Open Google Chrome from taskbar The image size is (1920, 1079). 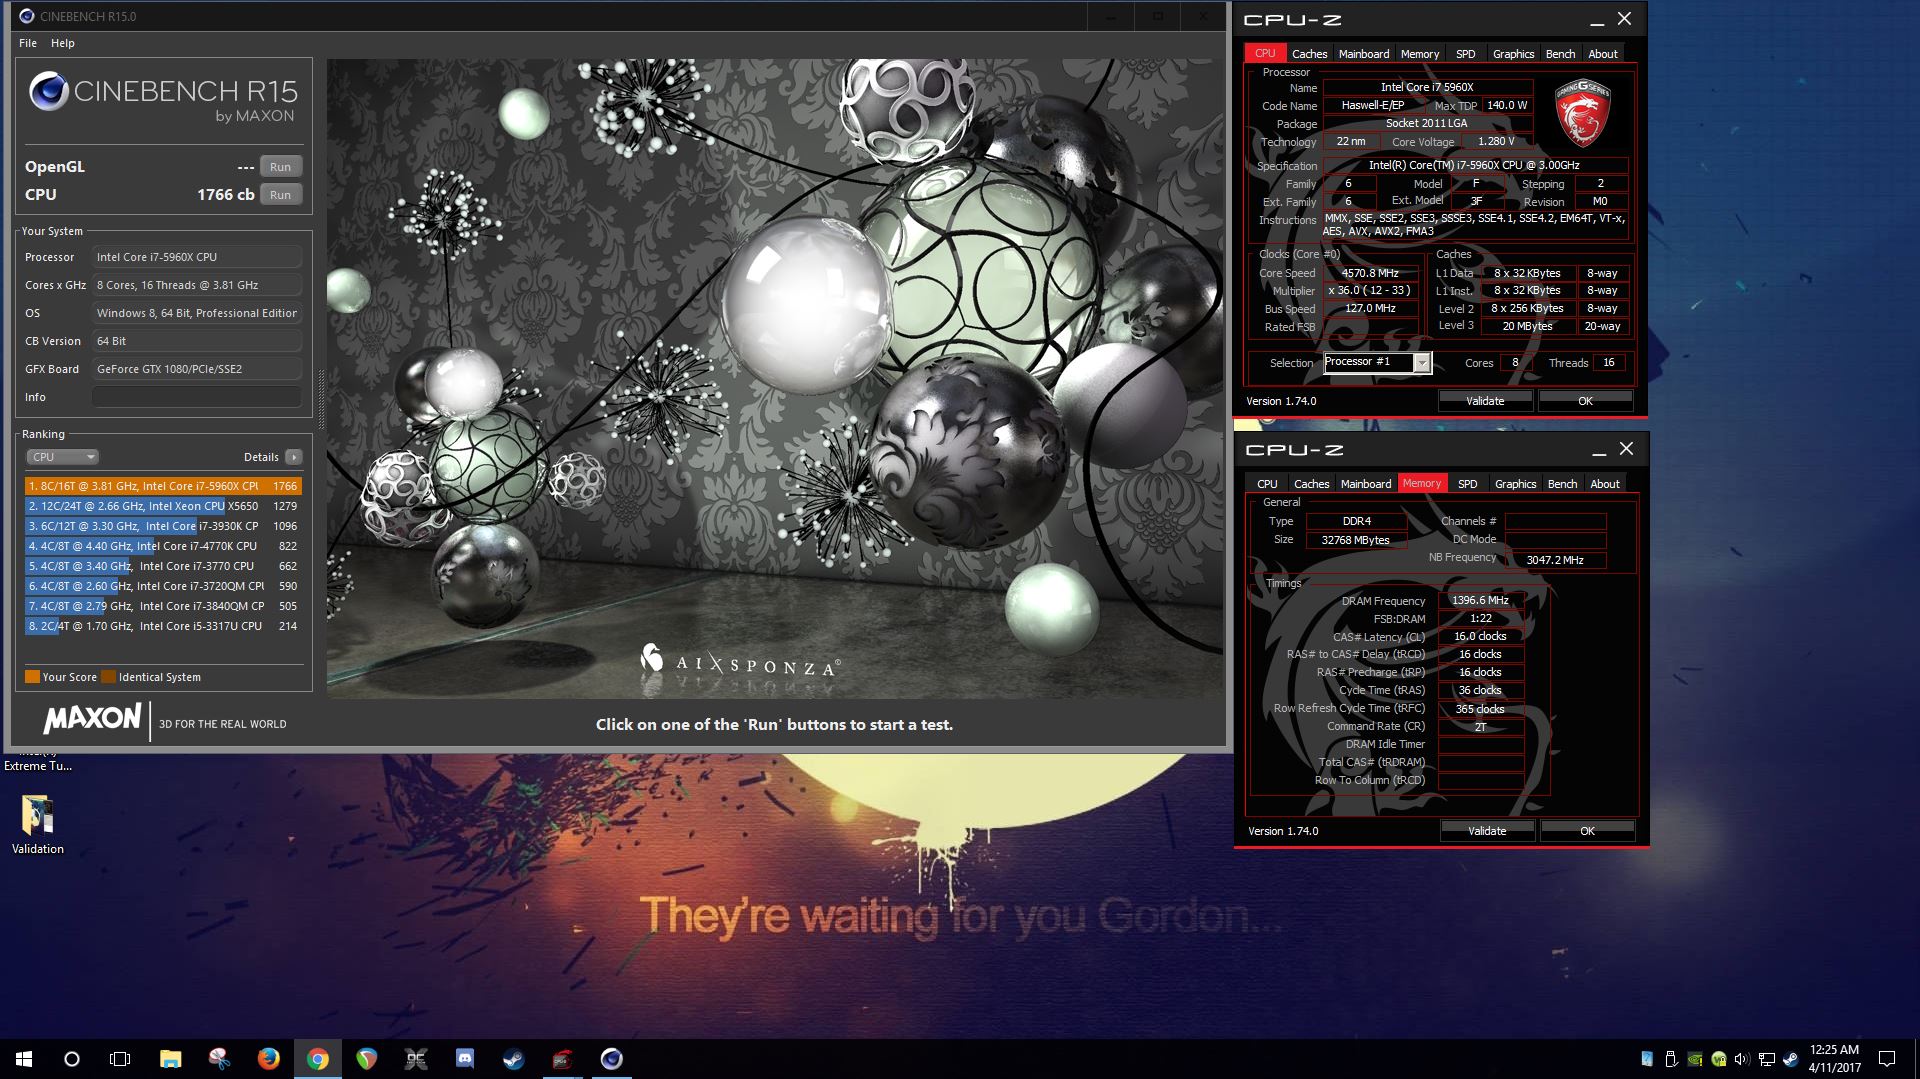(317, 1059)
